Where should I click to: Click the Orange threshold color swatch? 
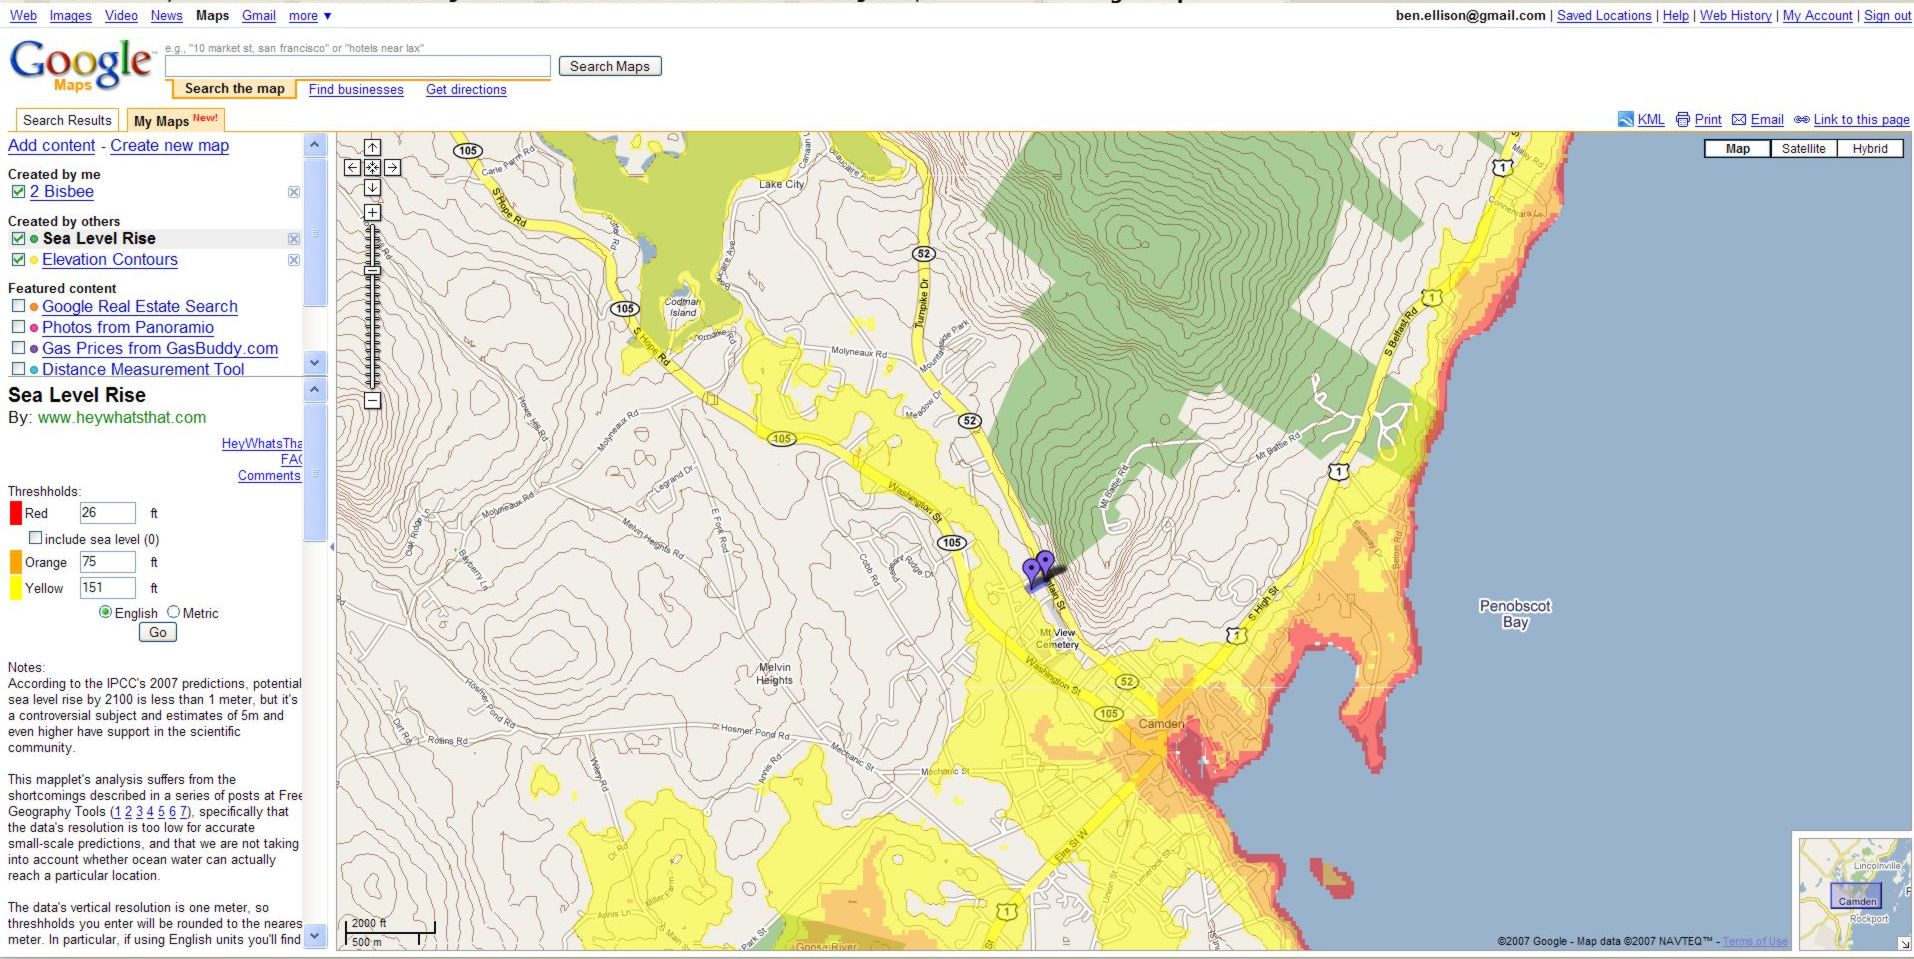click(x=15, y=562)
